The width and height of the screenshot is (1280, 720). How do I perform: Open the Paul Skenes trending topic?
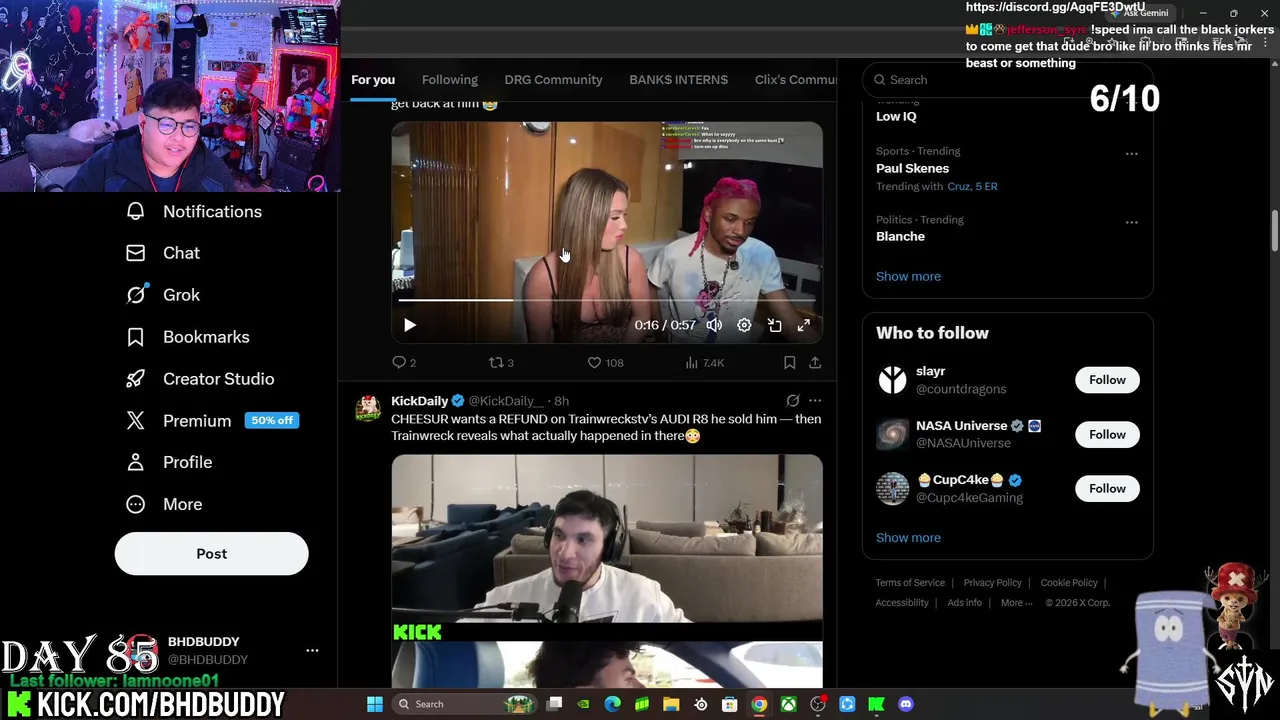coord(912,168)
